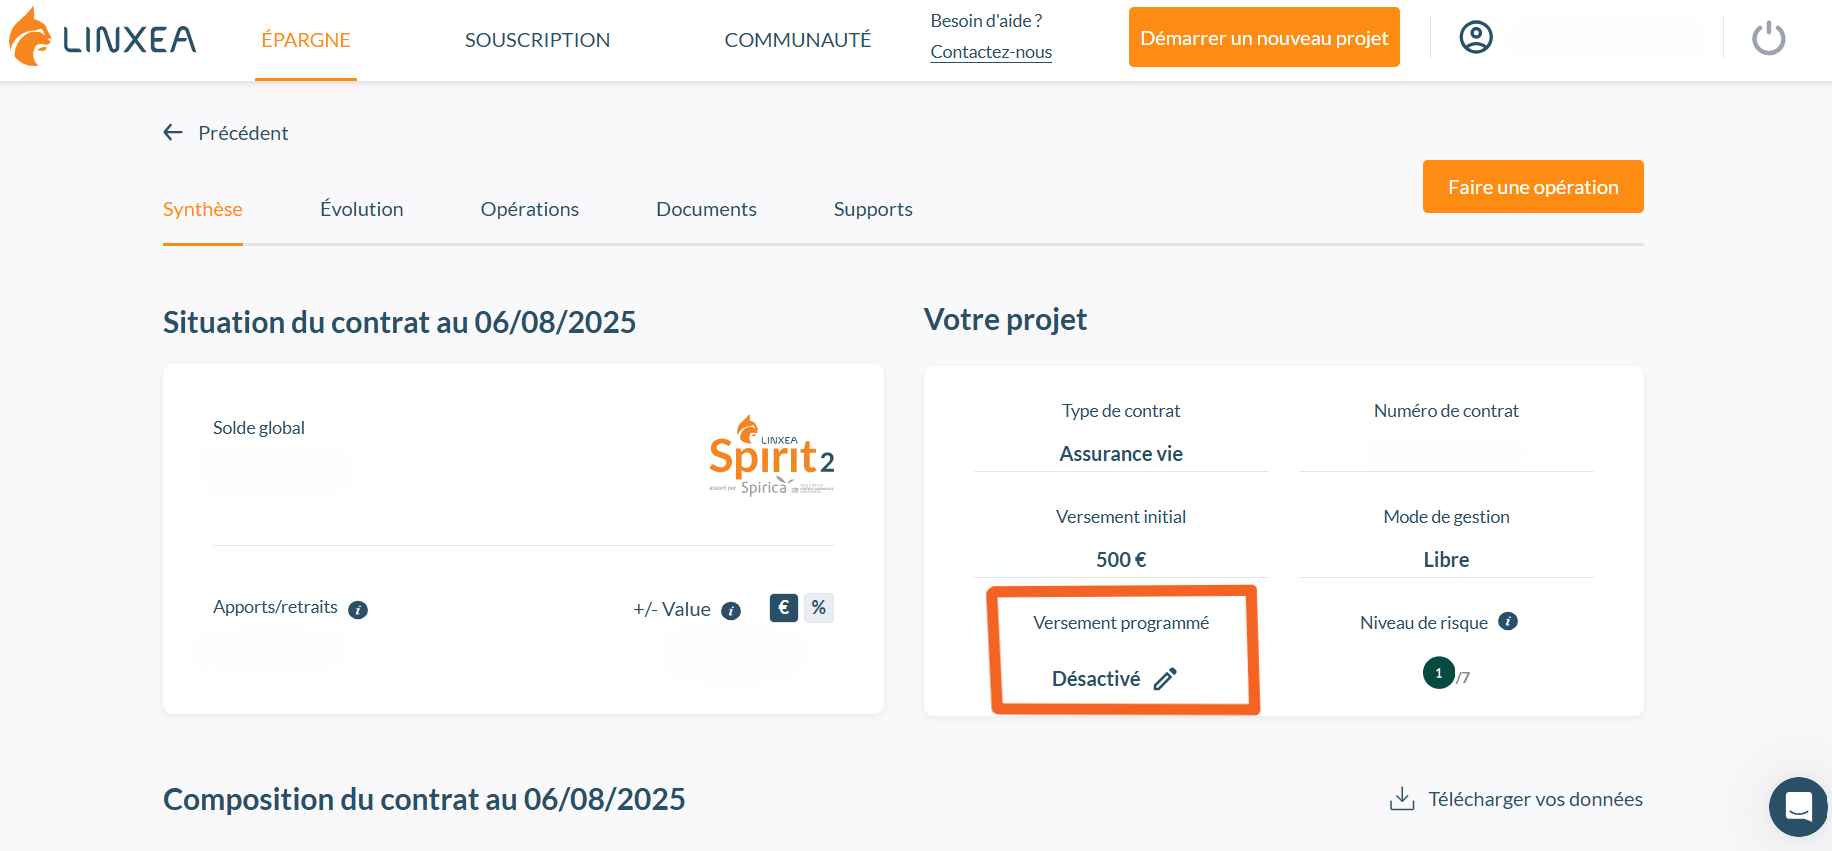Click the back arrow next to Précédent
The width and height of the screenshot is (1832, 851).
click(173, 132)
